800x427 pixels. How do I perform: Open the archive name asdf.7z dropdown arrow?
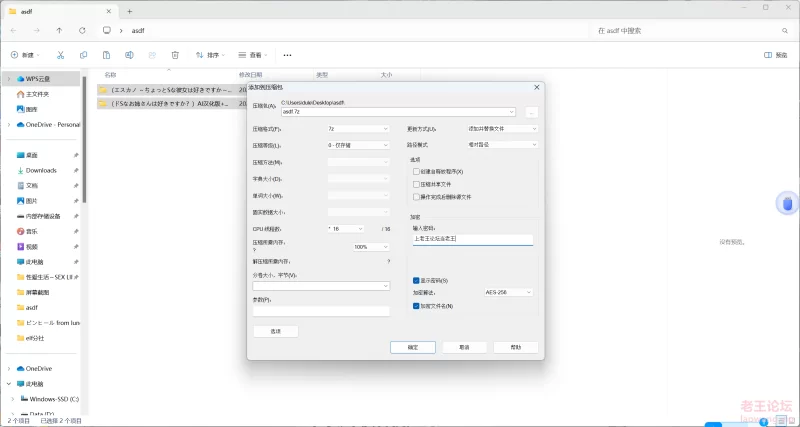point(511,111)
